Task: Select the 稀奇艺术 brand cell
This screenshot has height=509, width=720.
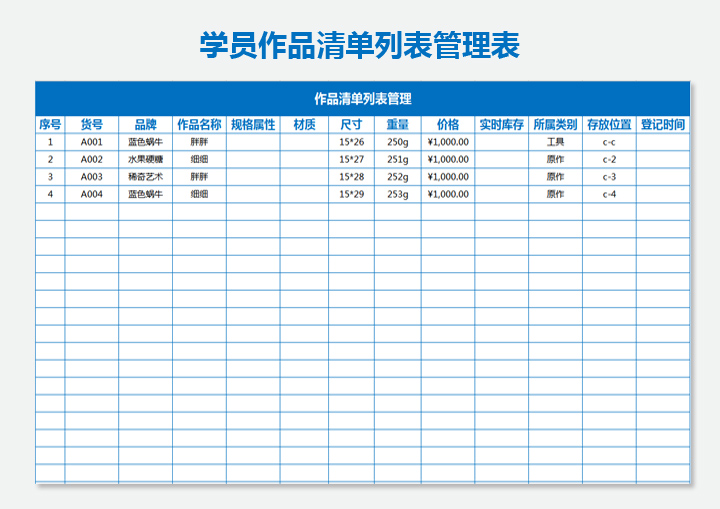Action: pos(146,177)
